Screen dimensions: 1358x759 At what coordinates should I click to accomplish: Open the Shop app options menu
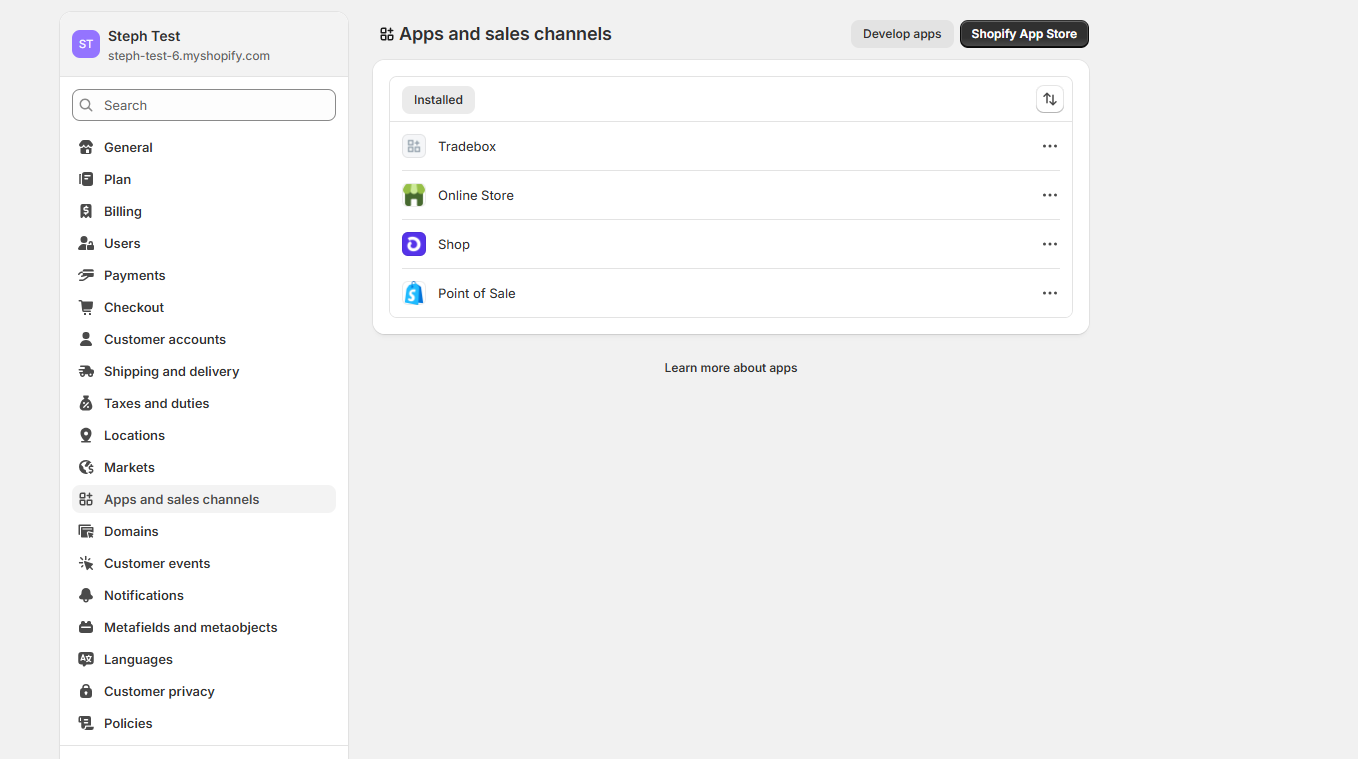(x=1049, y=243)
